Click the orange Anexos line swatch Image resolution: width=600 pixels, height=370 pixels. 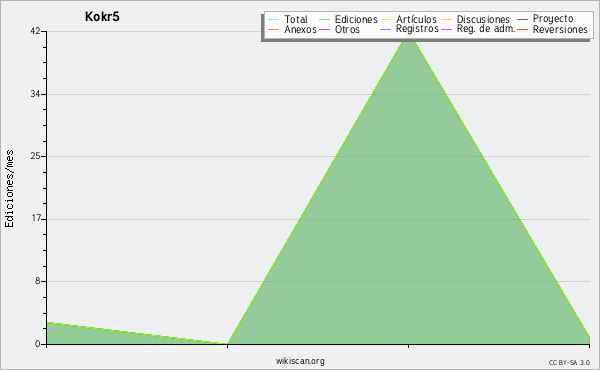274,29
